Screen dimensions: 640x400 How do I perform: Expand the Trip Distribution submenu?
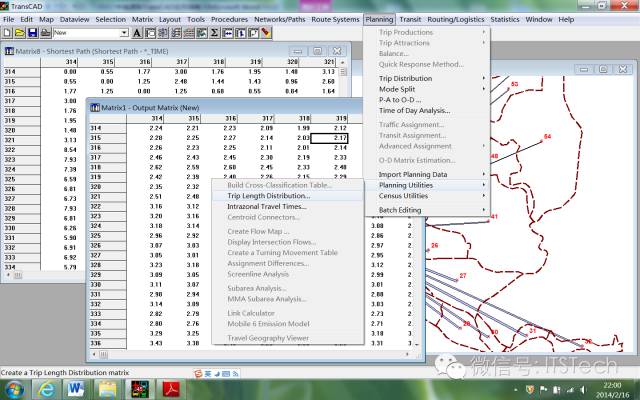427,78
